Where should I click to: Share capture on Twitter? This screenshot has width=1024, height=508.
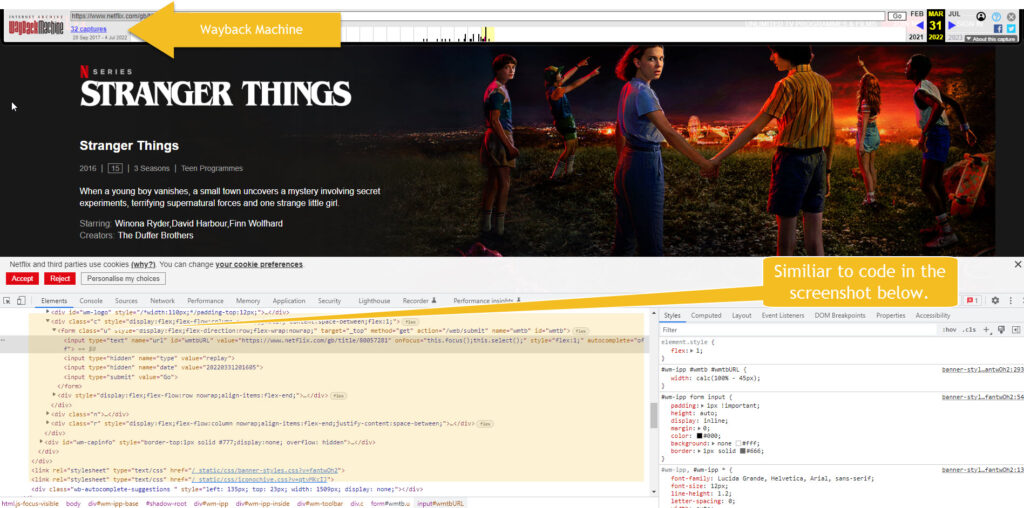(1011, 28)
